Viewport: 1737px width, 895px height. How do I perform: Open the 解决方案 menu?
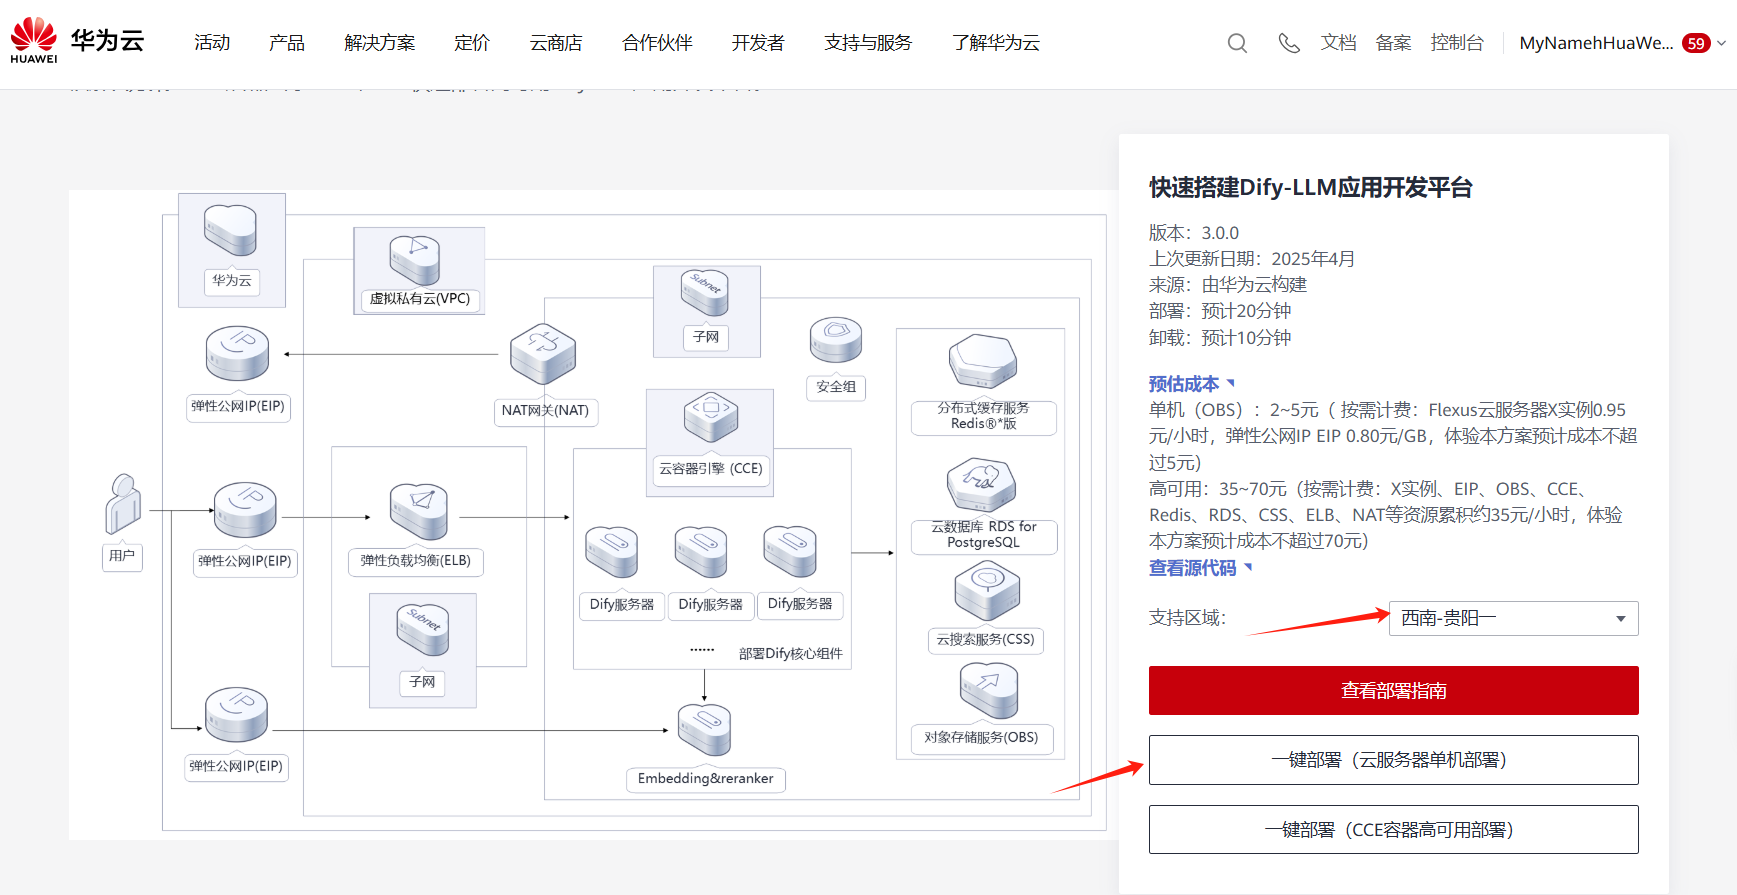(x=379, y=43)
